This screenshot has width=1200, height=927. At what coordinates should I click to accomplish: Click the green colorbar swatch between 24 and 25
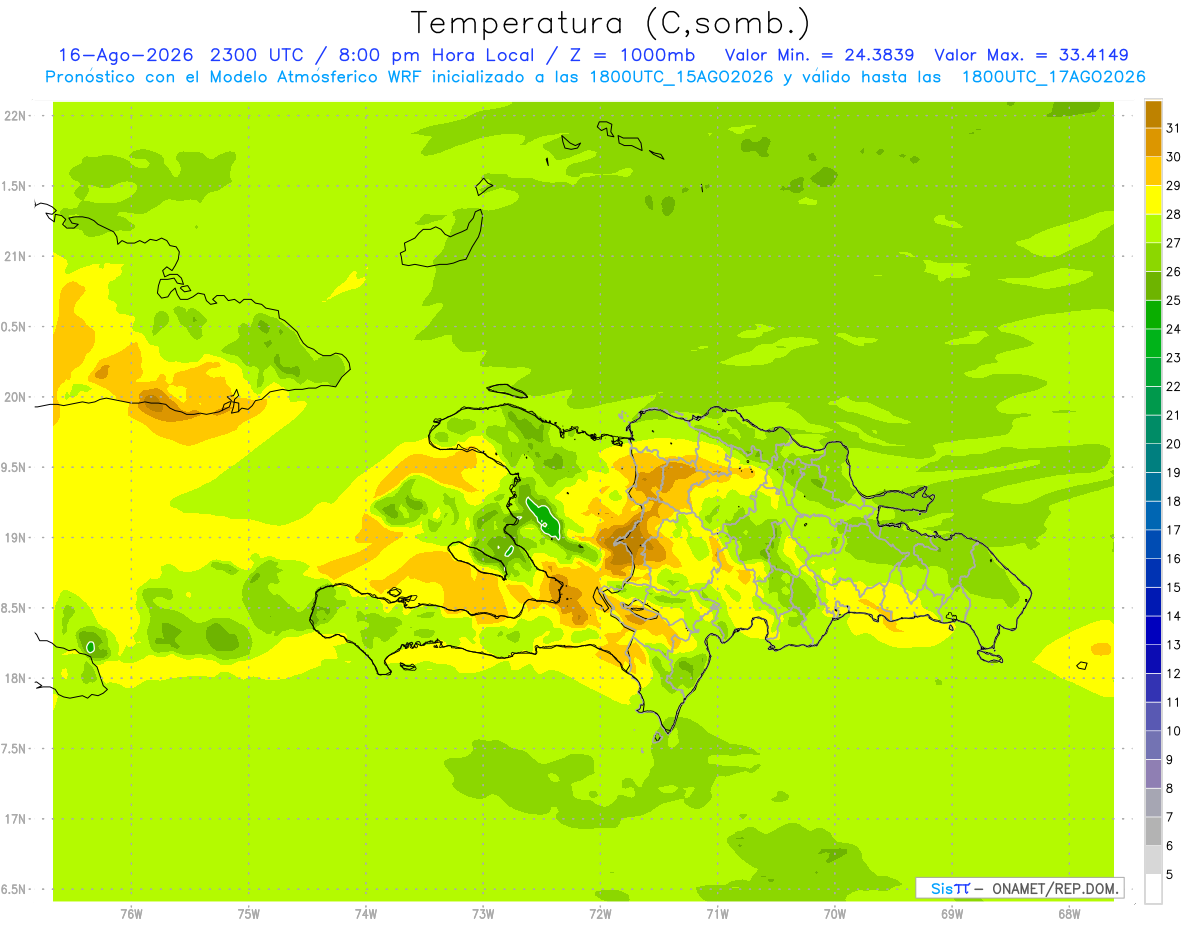(x=1153, y=314)
